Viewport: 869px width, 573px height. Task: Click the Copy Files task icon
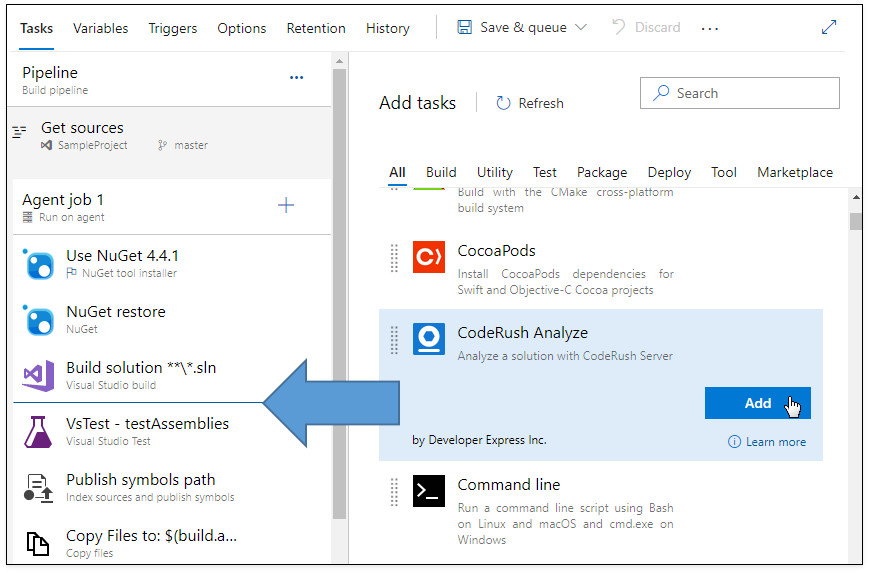pos(38,544)
